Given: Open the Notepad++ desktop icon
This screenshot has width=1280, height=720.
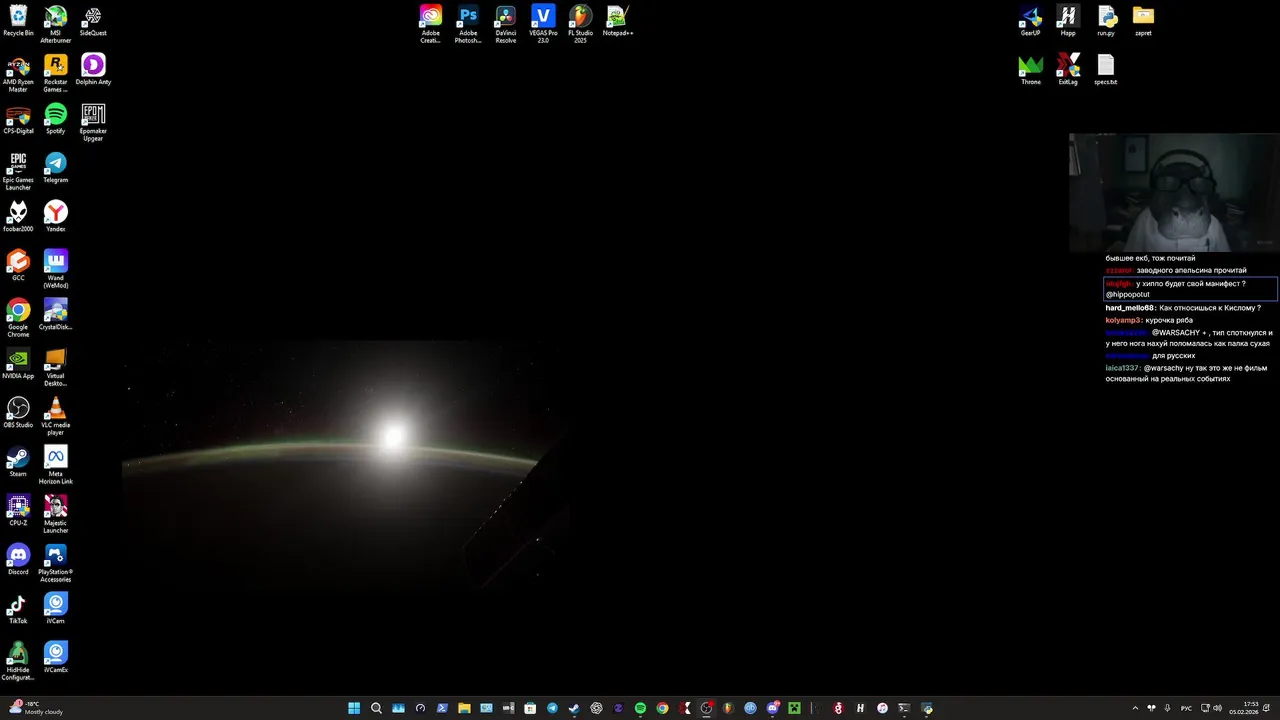Looking at the screenshot, I should (x=618, y=21).
